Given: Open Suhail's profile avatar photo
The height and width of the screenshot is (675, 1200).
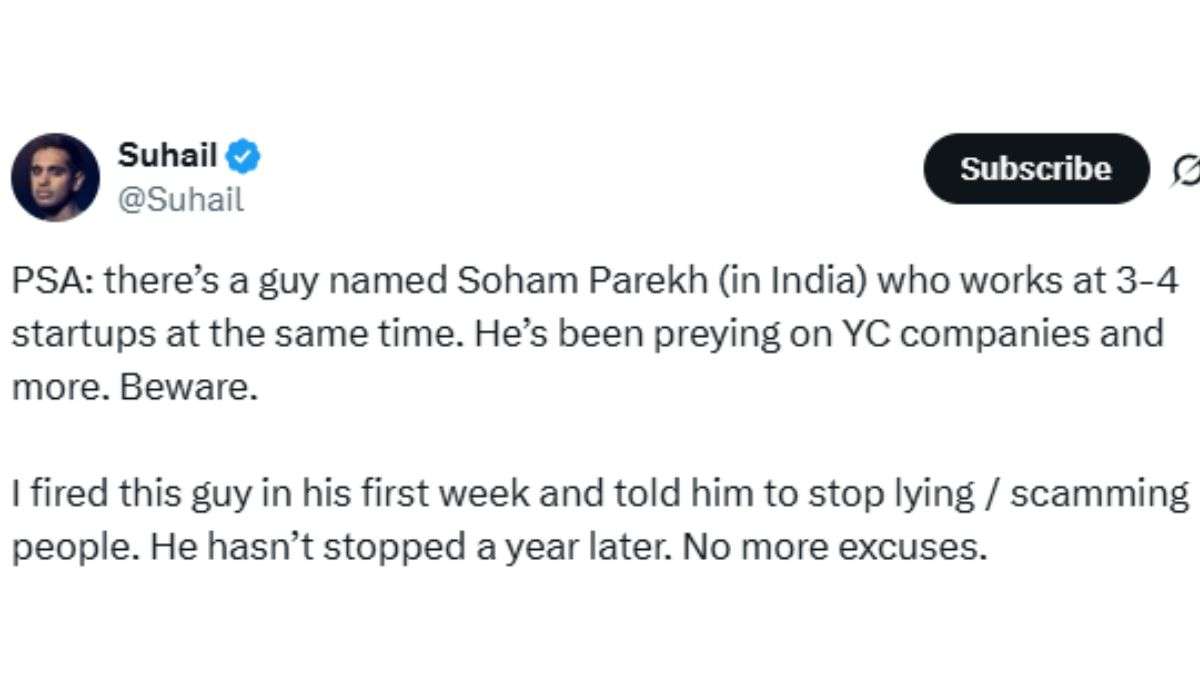Looking at the screenshot, I should [x=55, y=177].
